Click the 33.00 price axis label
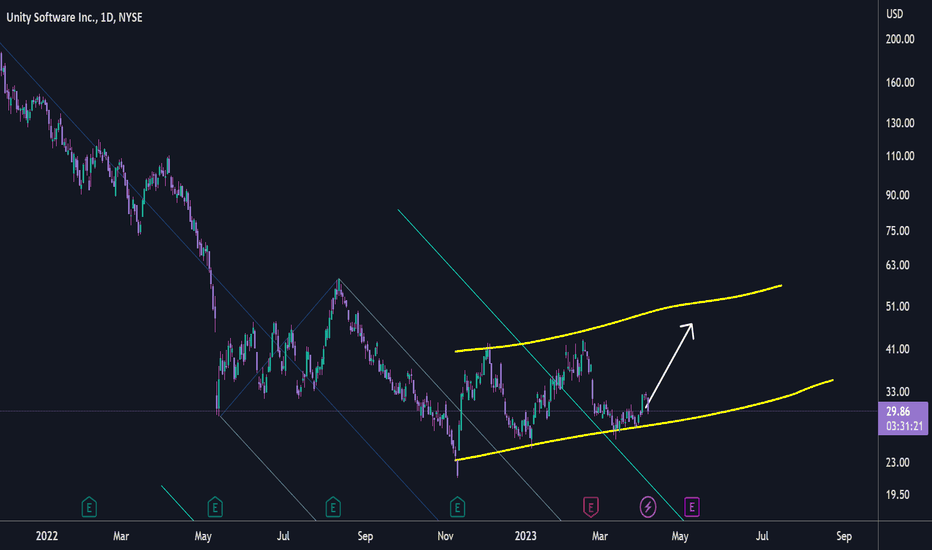 click(898, 392)
